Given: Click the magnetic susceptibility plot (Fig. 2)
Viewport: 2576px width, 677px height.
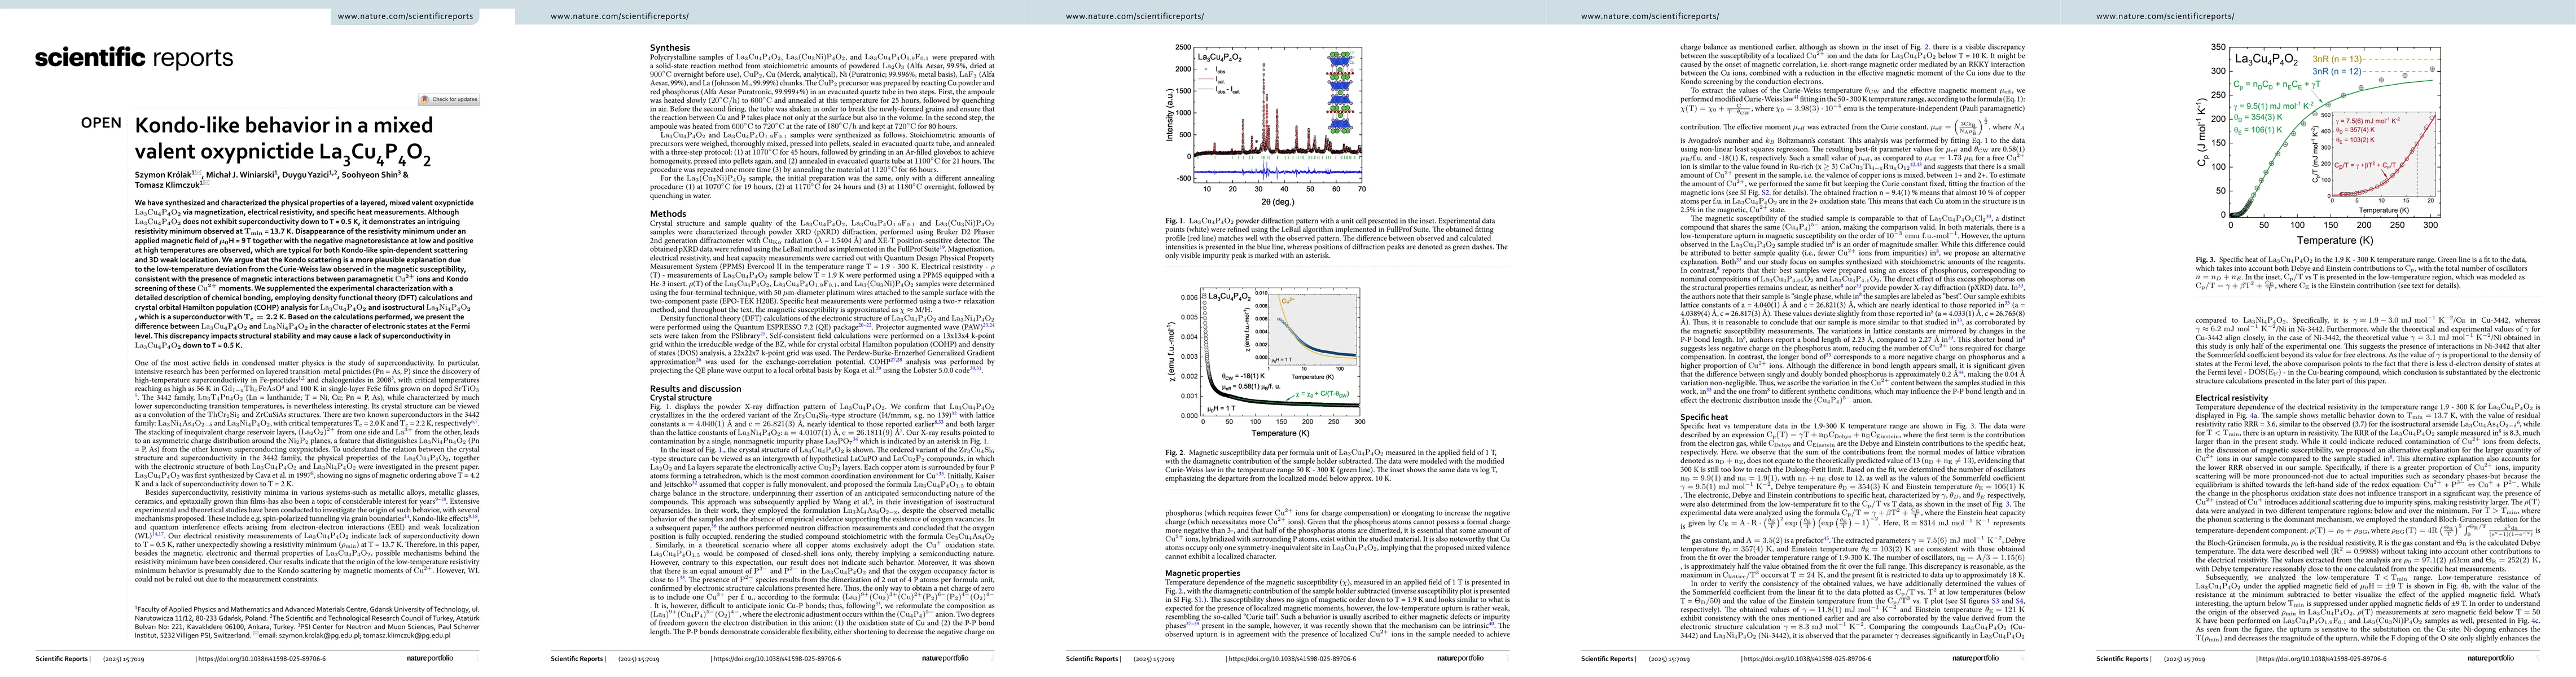Looking at the screenshot, I should click(x=1268, y=362).
